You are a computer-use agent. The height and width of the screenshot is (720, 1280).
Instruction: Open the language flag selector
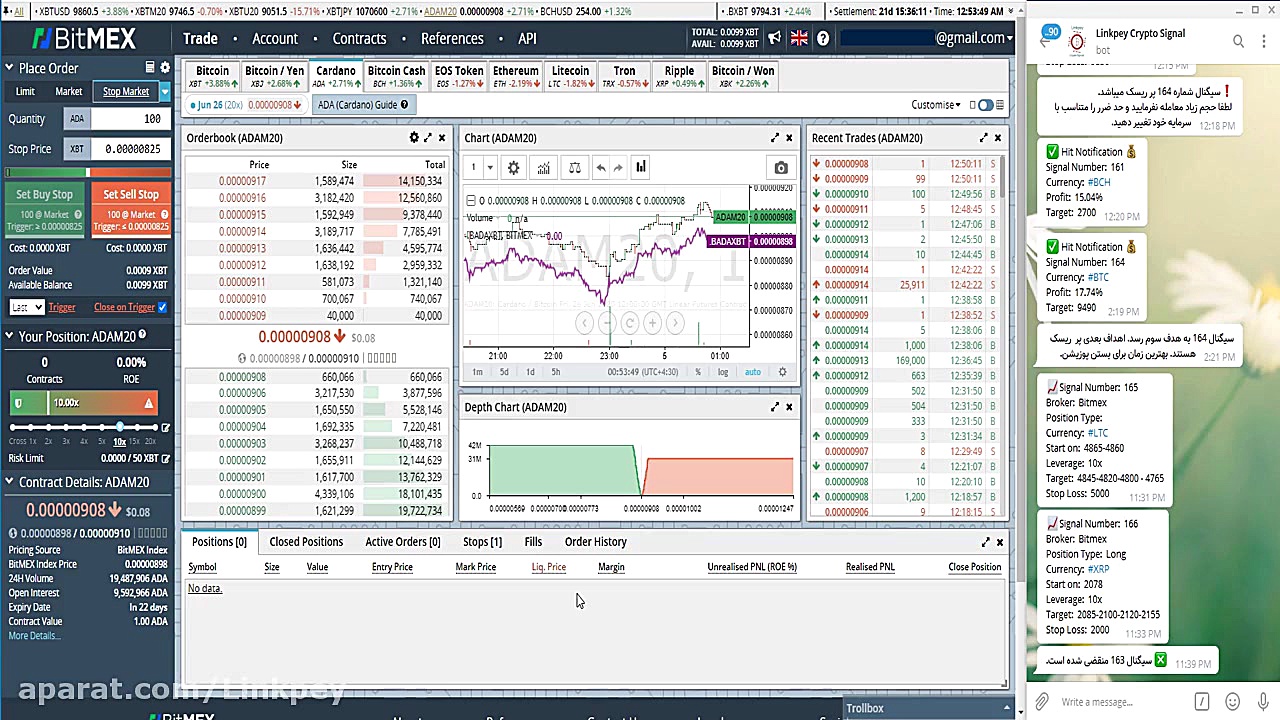[799, 38]
